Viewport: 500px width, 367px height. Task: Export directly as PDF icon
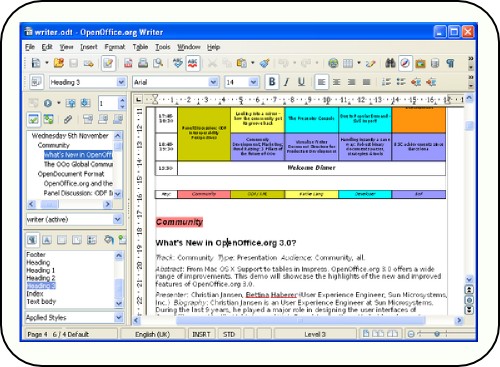coord(128,63)
